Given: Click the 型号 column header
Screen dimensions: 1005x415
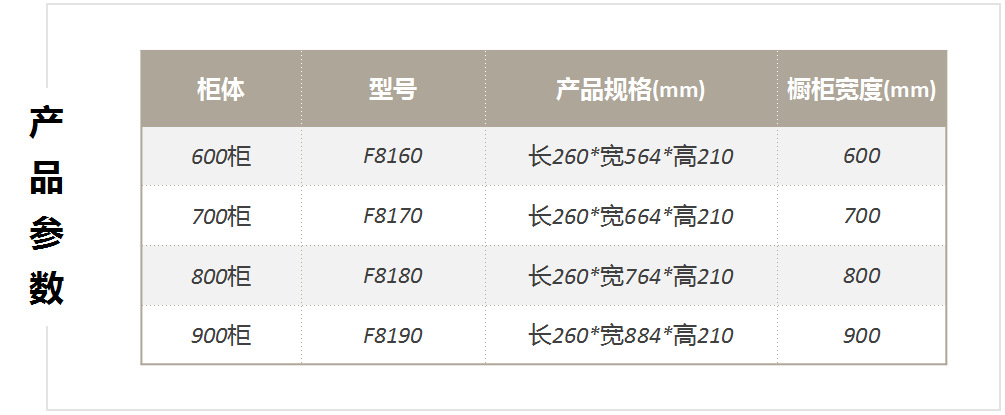Looking at the screenshot, I should tap(393, 90).
